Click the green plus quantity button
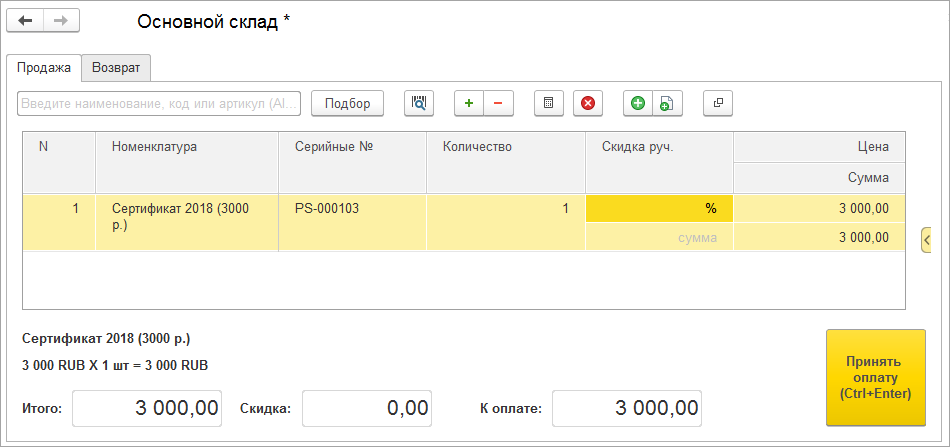Screen dimensions: 950x447 (469, 103)
